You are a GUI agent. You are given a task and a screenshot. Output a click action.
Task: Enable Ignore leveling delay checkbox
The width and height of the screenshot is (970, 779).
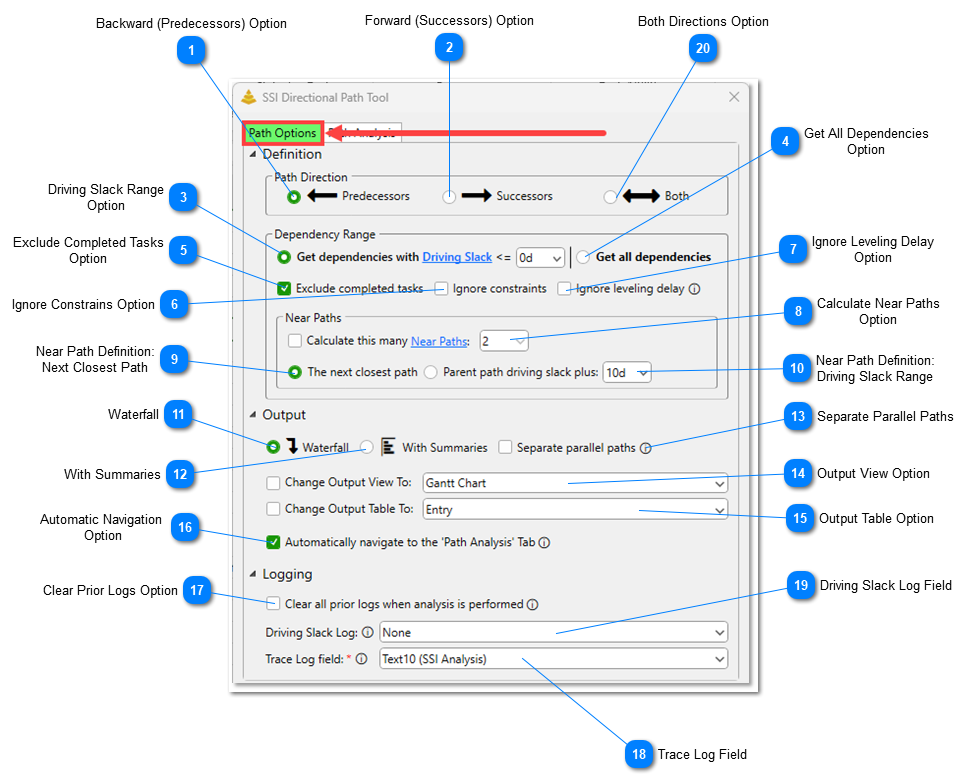[564, 288]
